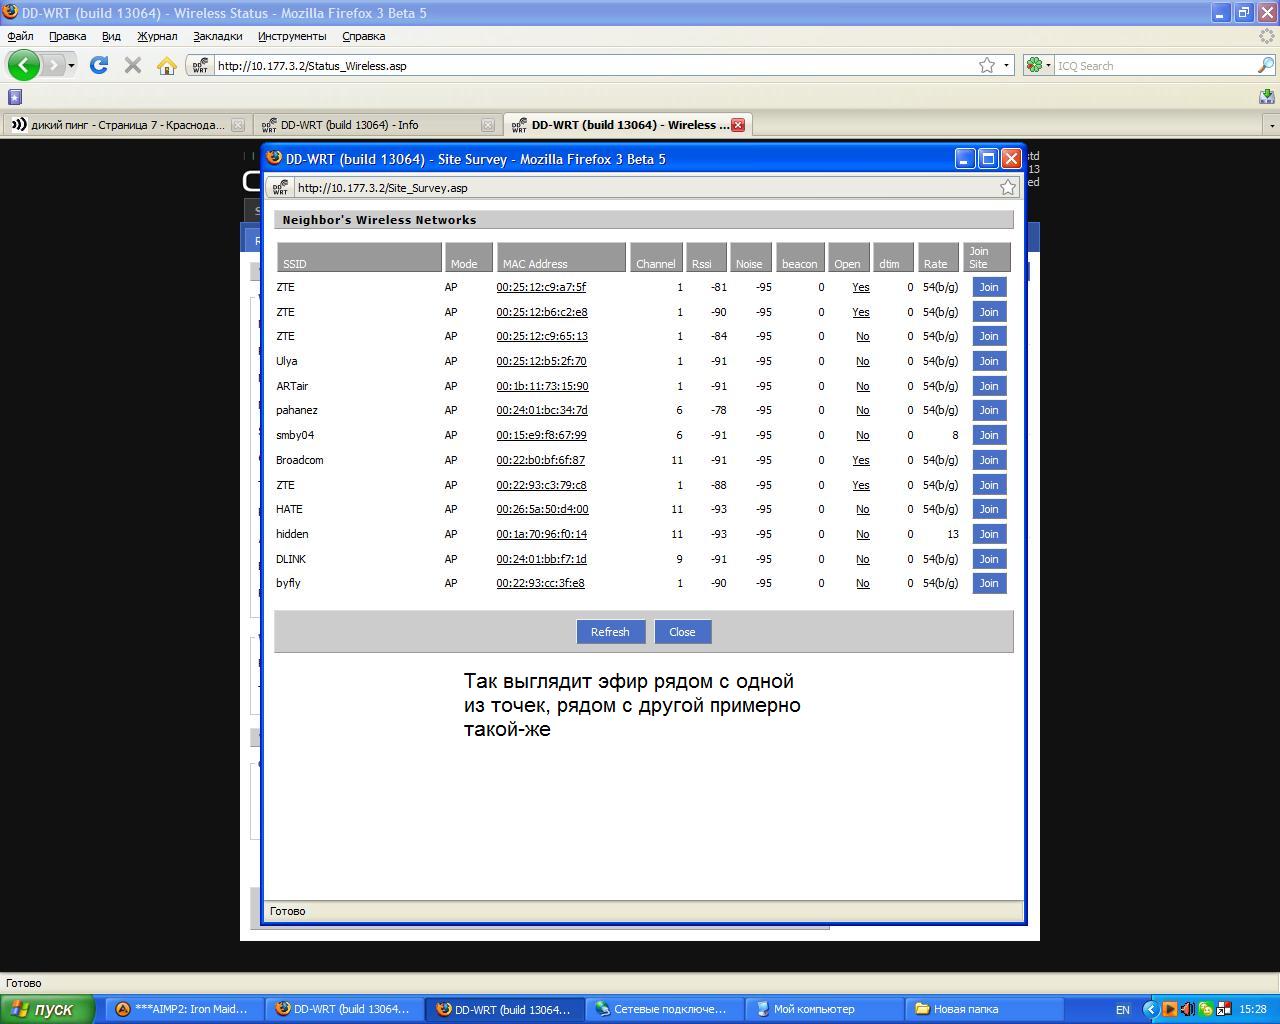The width and height of the screenshot is (1280, 1024).
Task: Switch keyboard language via EN indicator
Action: click(x=1122, y=1009)
